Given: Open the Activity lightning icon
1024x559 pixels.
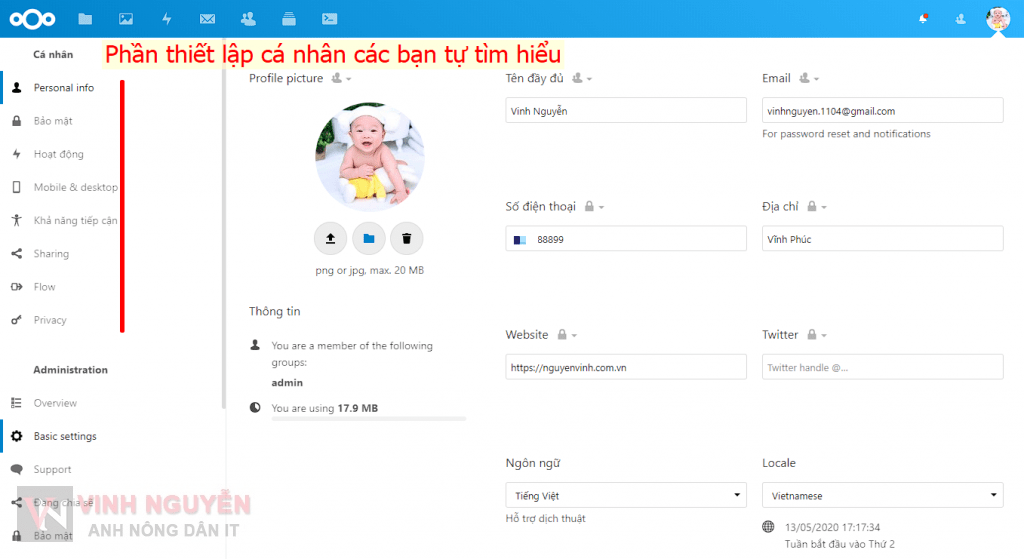Looking at the screenshot, I should click(167, 18).
